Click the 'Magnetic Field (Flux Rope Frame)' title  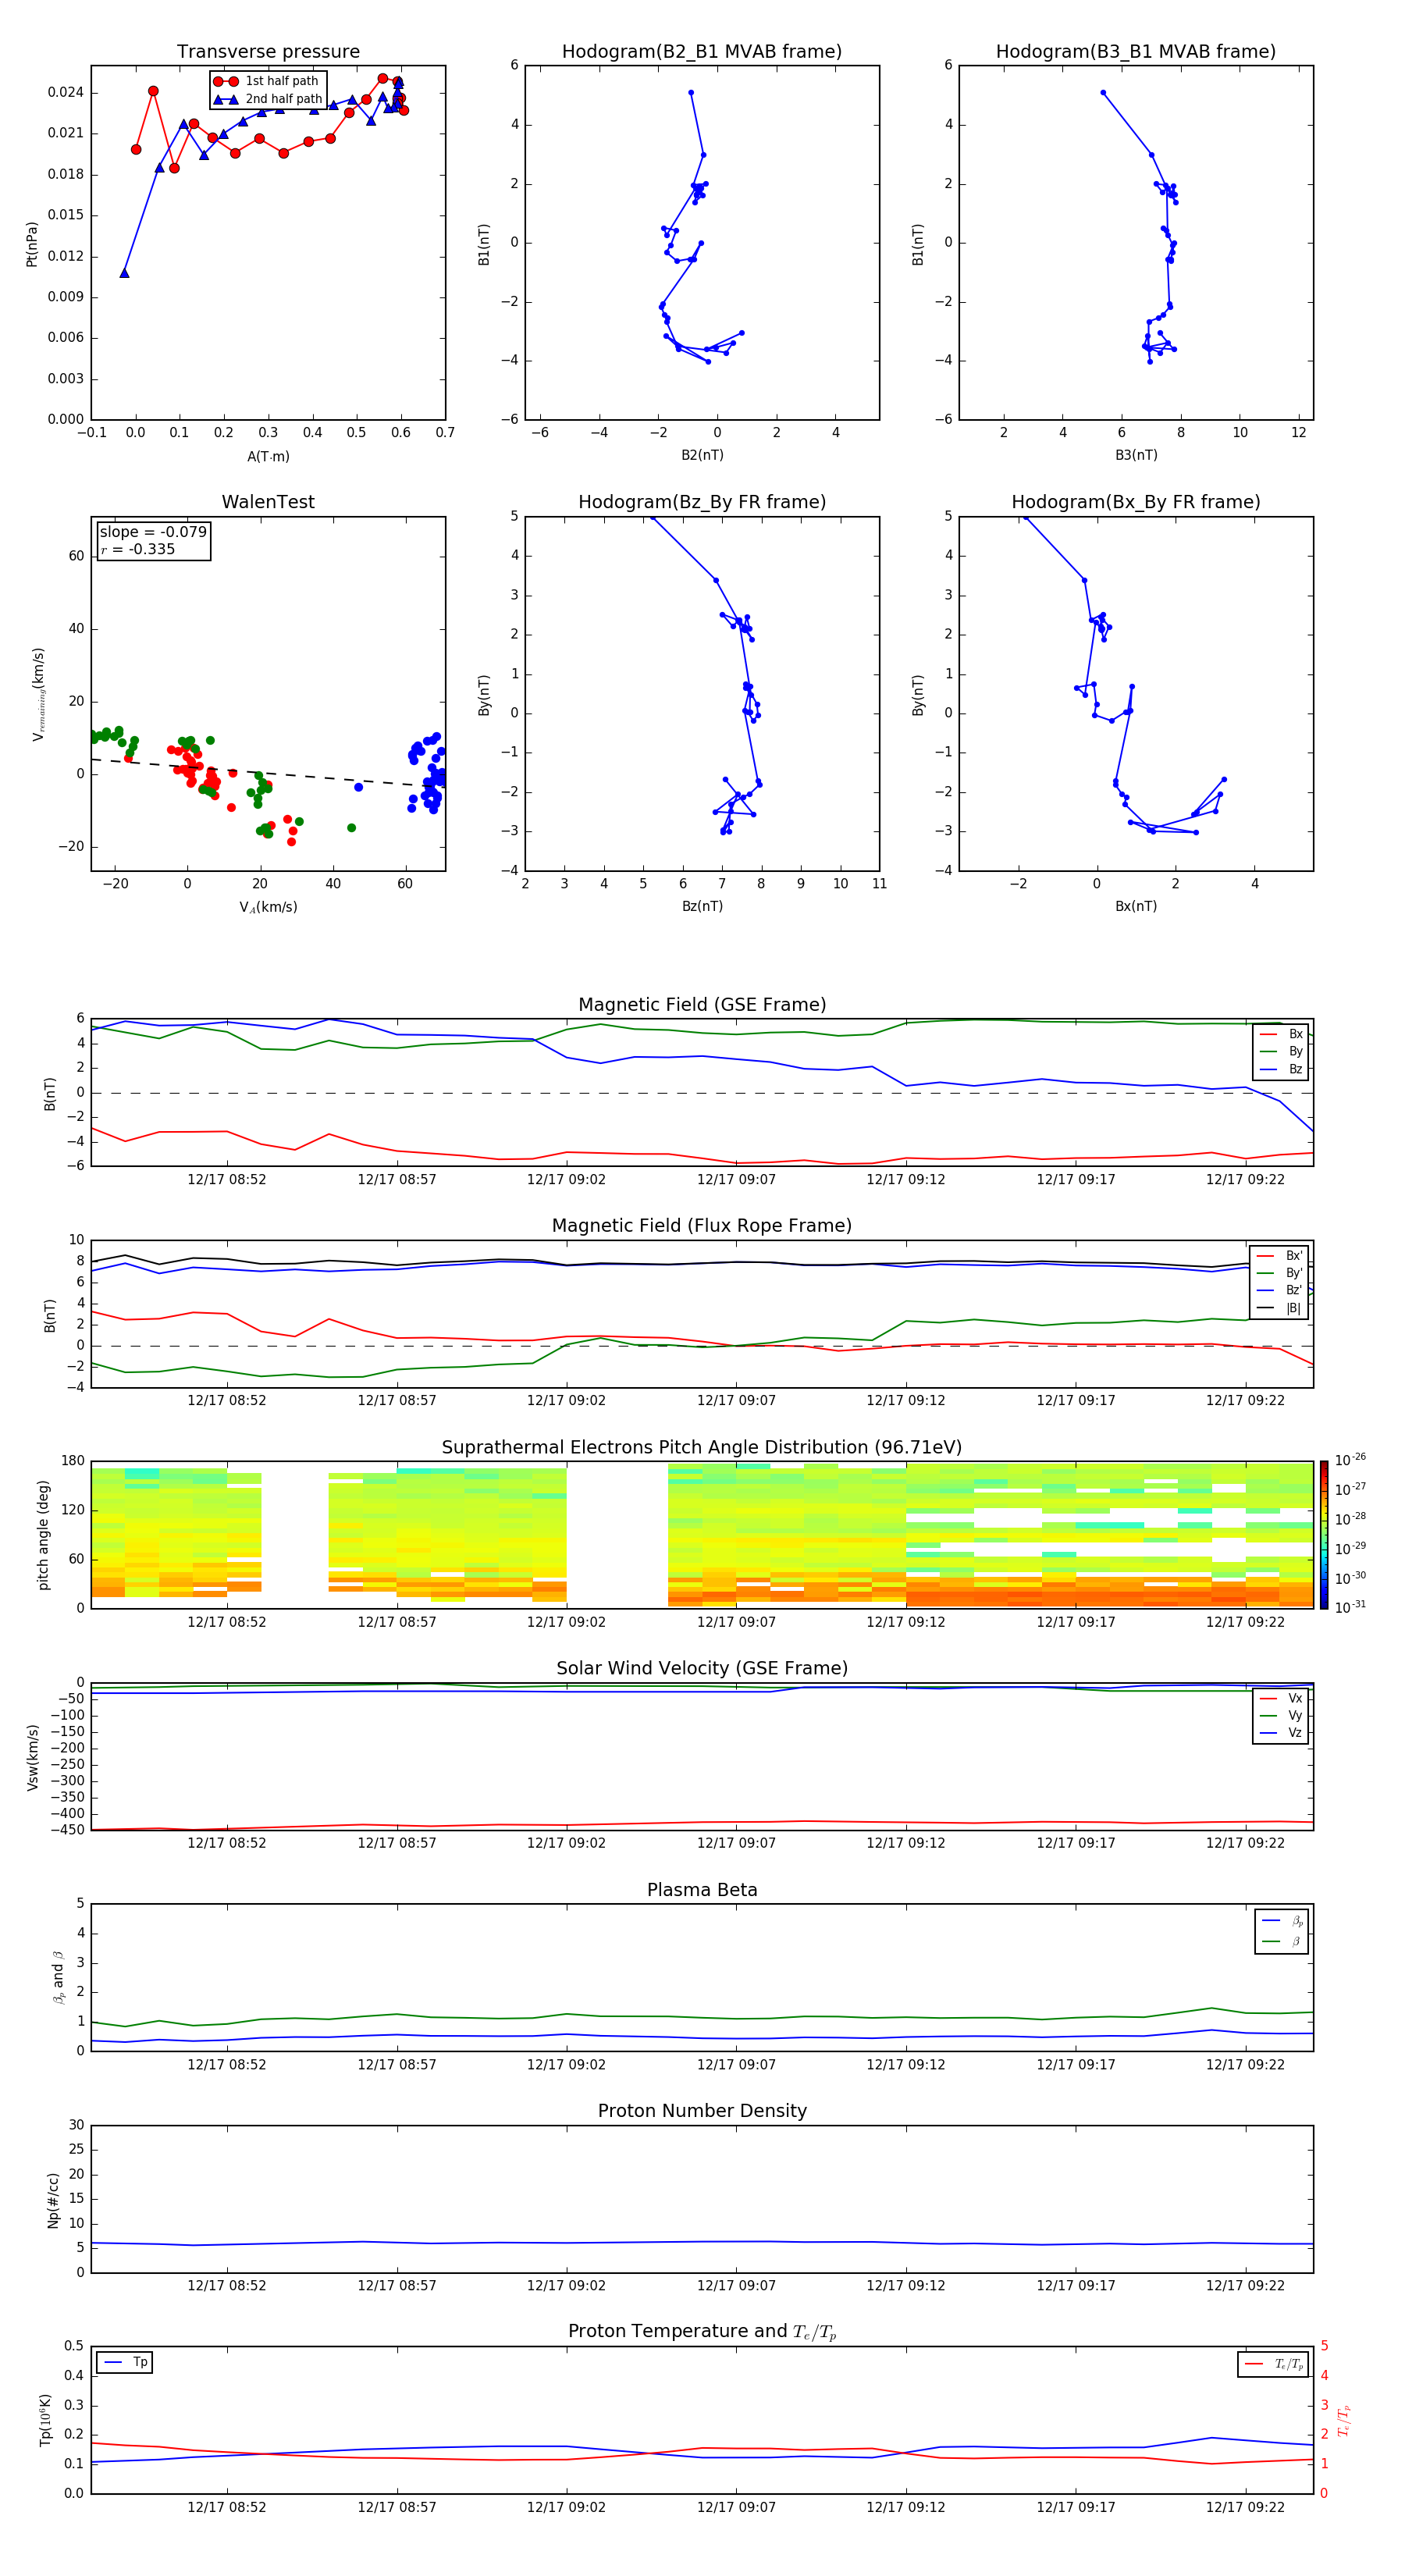click(702, 1226)
